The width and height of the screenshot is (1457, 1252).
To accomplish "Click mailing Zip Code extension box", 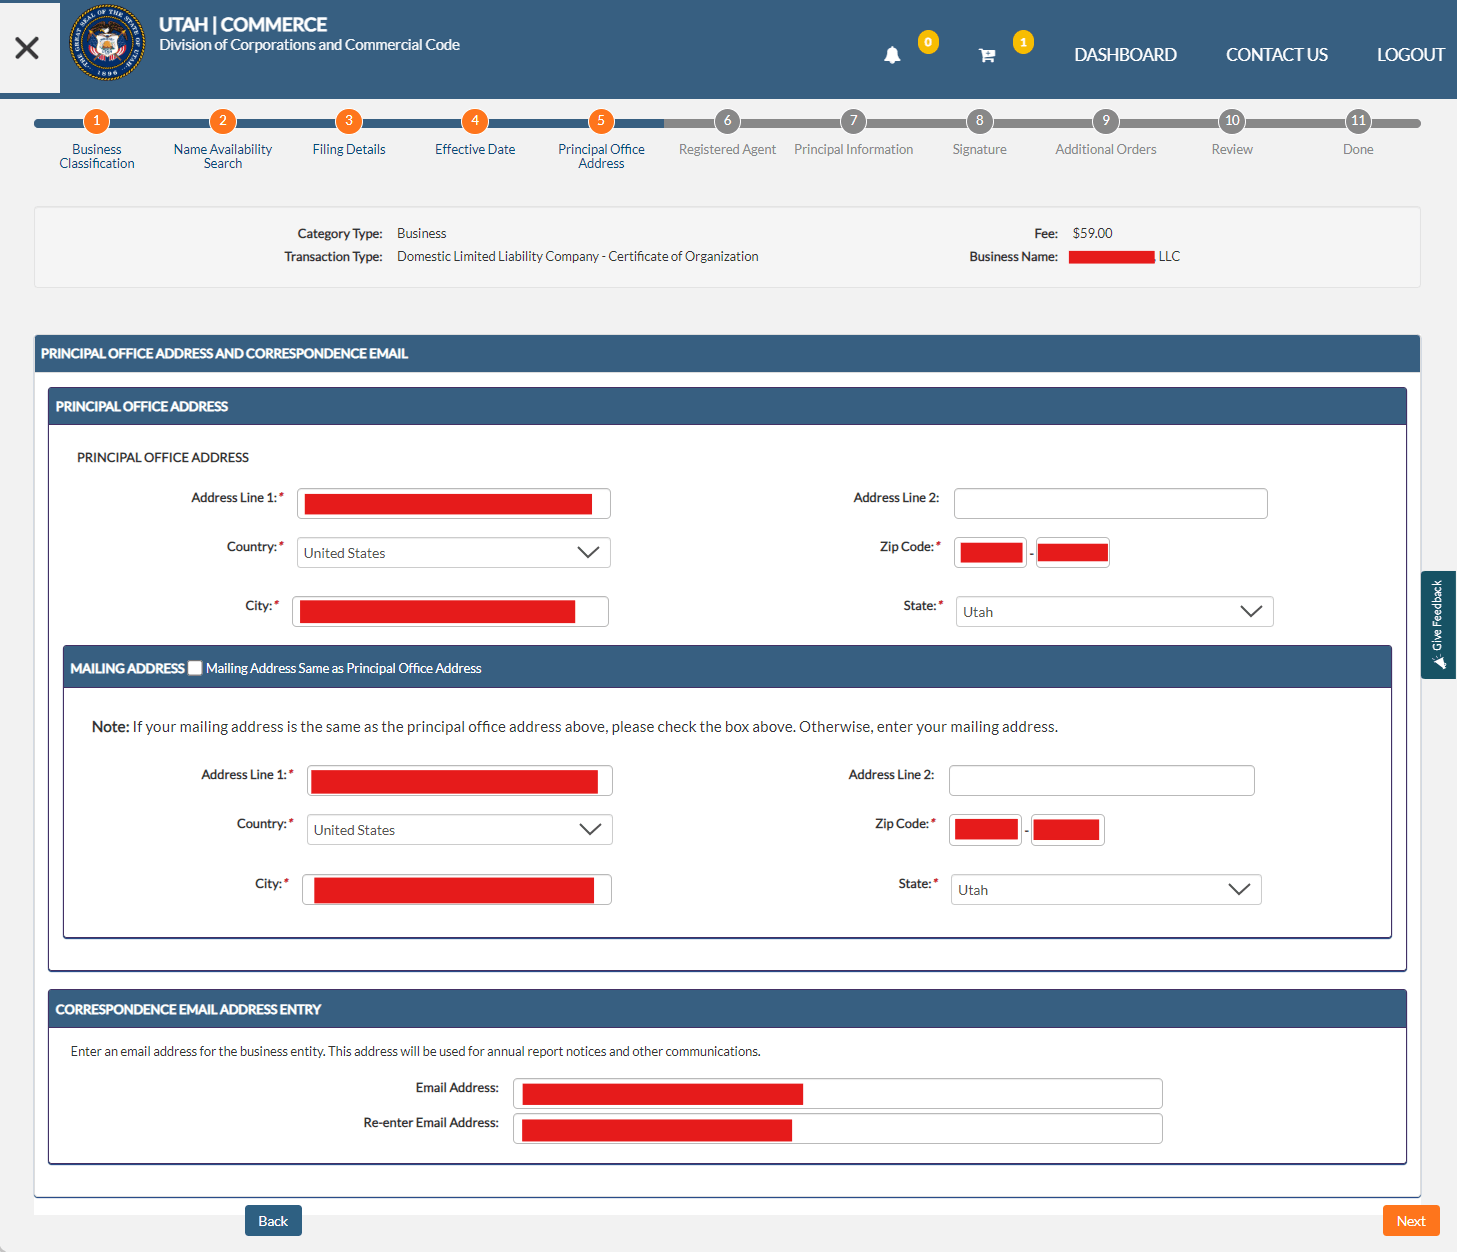I will pyautogui.click(x=1068, y=829).
